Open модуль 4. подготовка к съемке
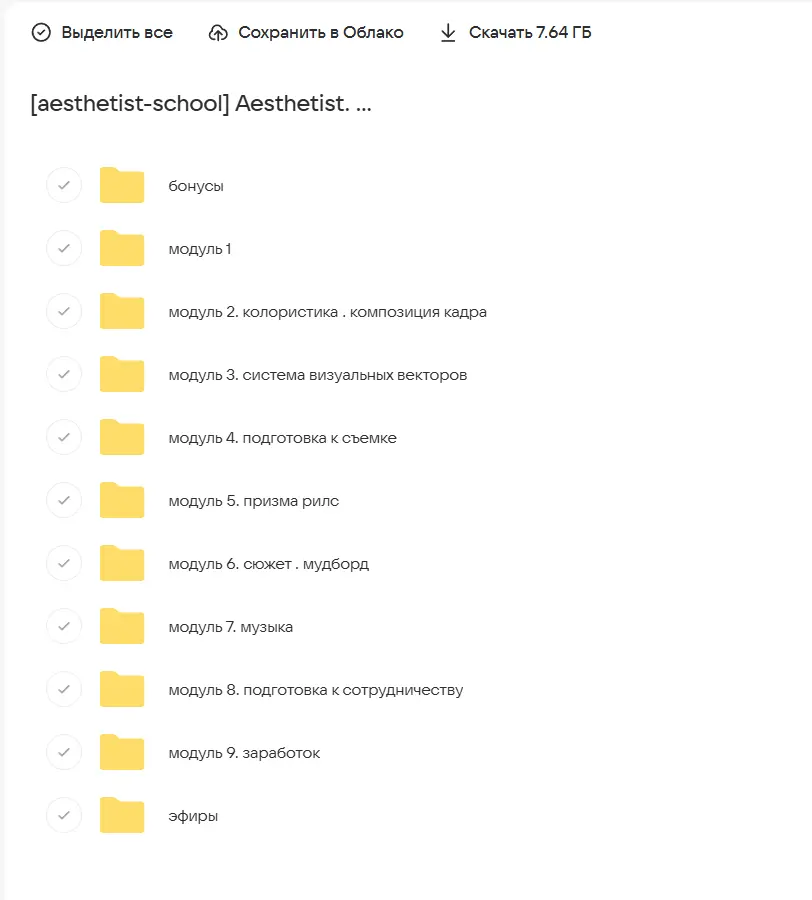Screen dimensions: 812x900 point(282,438)
